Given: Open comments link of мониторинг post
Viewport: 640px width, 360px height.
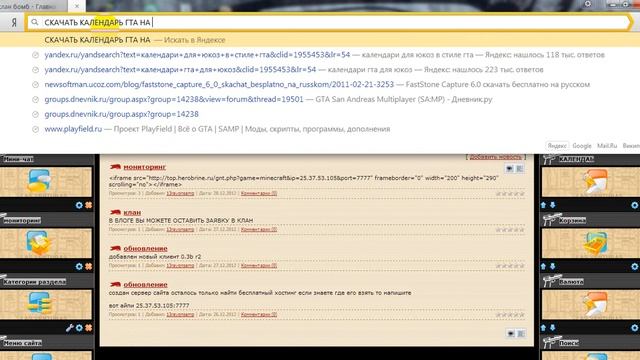Looking at the screenshot, I should pyautogui.click(x=259, y=193).
